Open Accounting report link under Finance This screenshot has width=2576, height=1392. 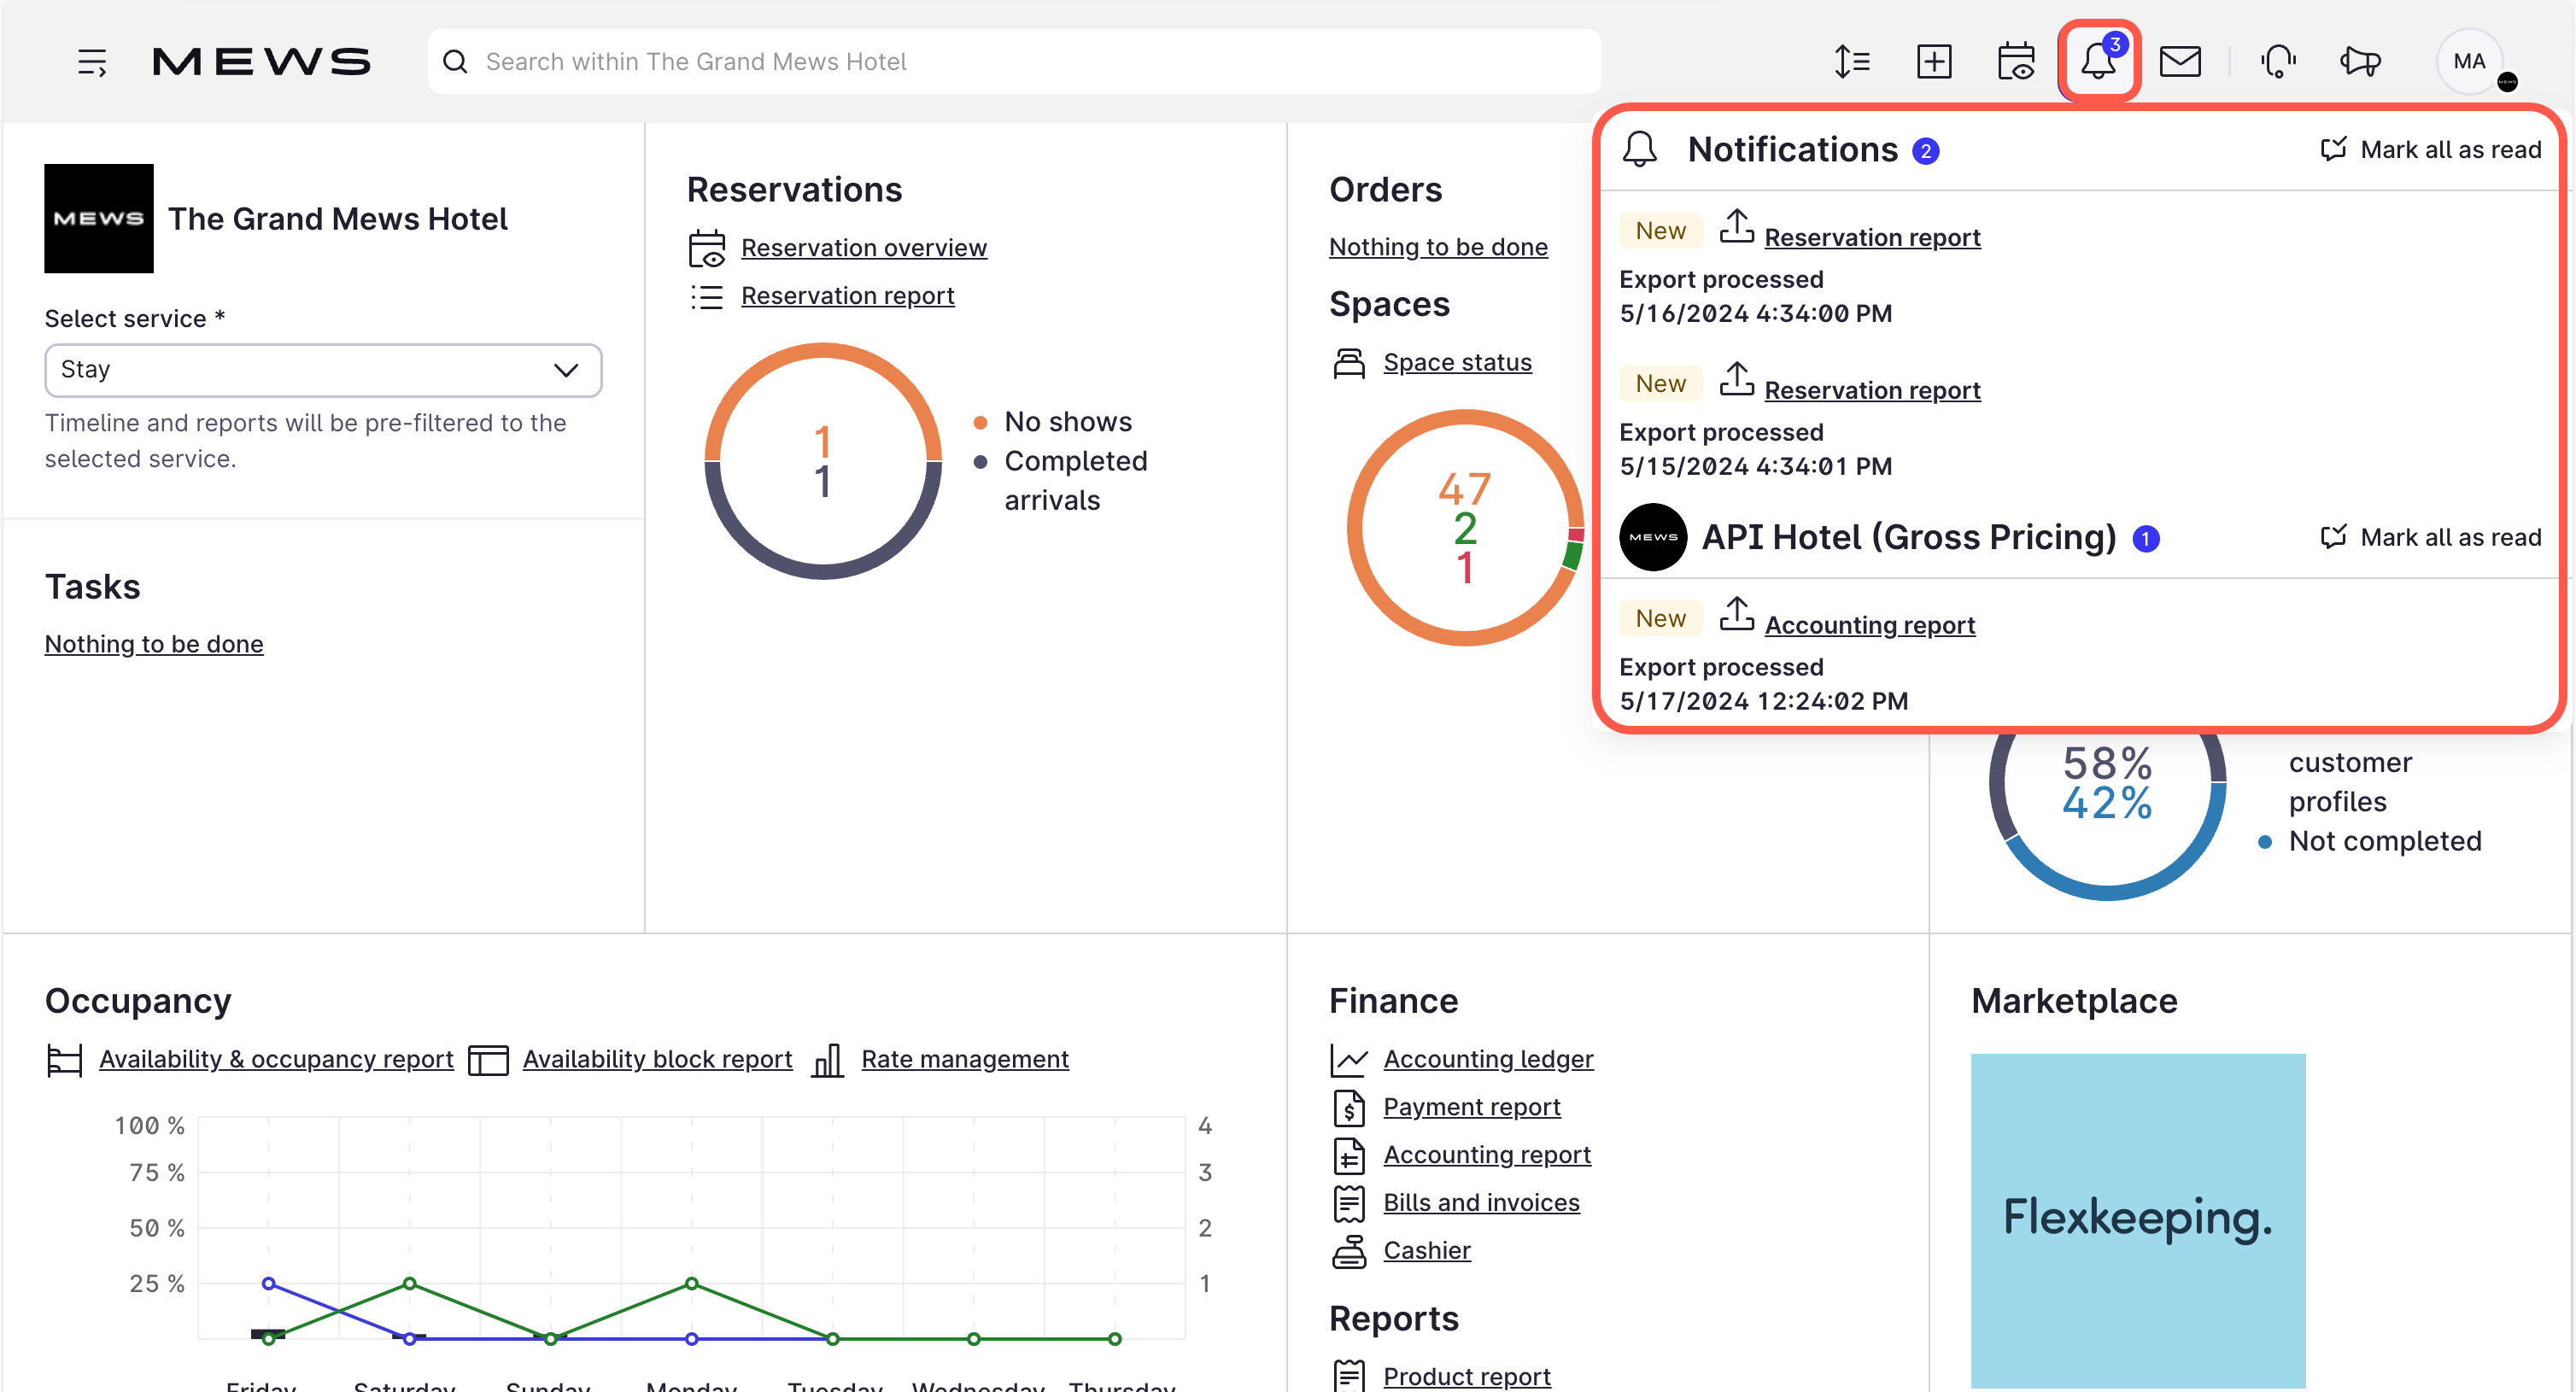(1486, 1155)
